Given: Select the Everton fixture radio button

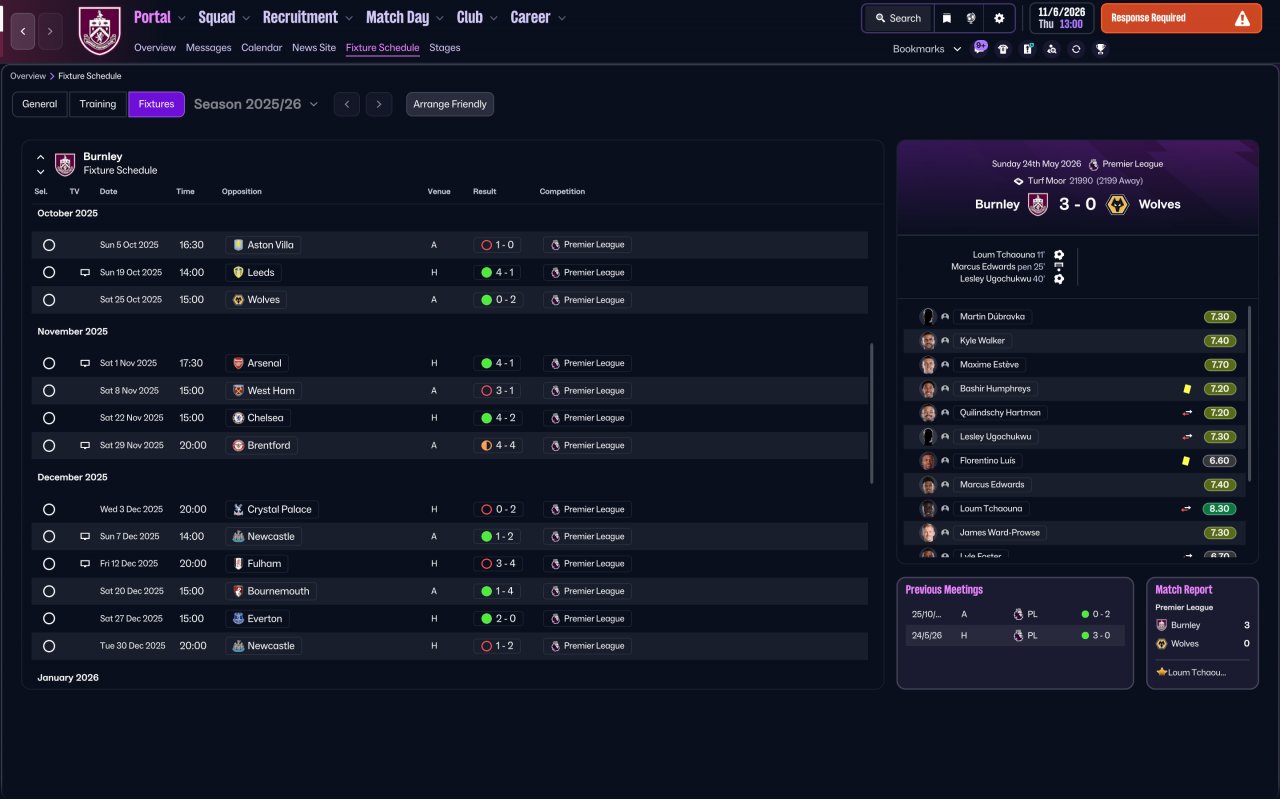Looking at the screenshot, I should pos(49,618).
